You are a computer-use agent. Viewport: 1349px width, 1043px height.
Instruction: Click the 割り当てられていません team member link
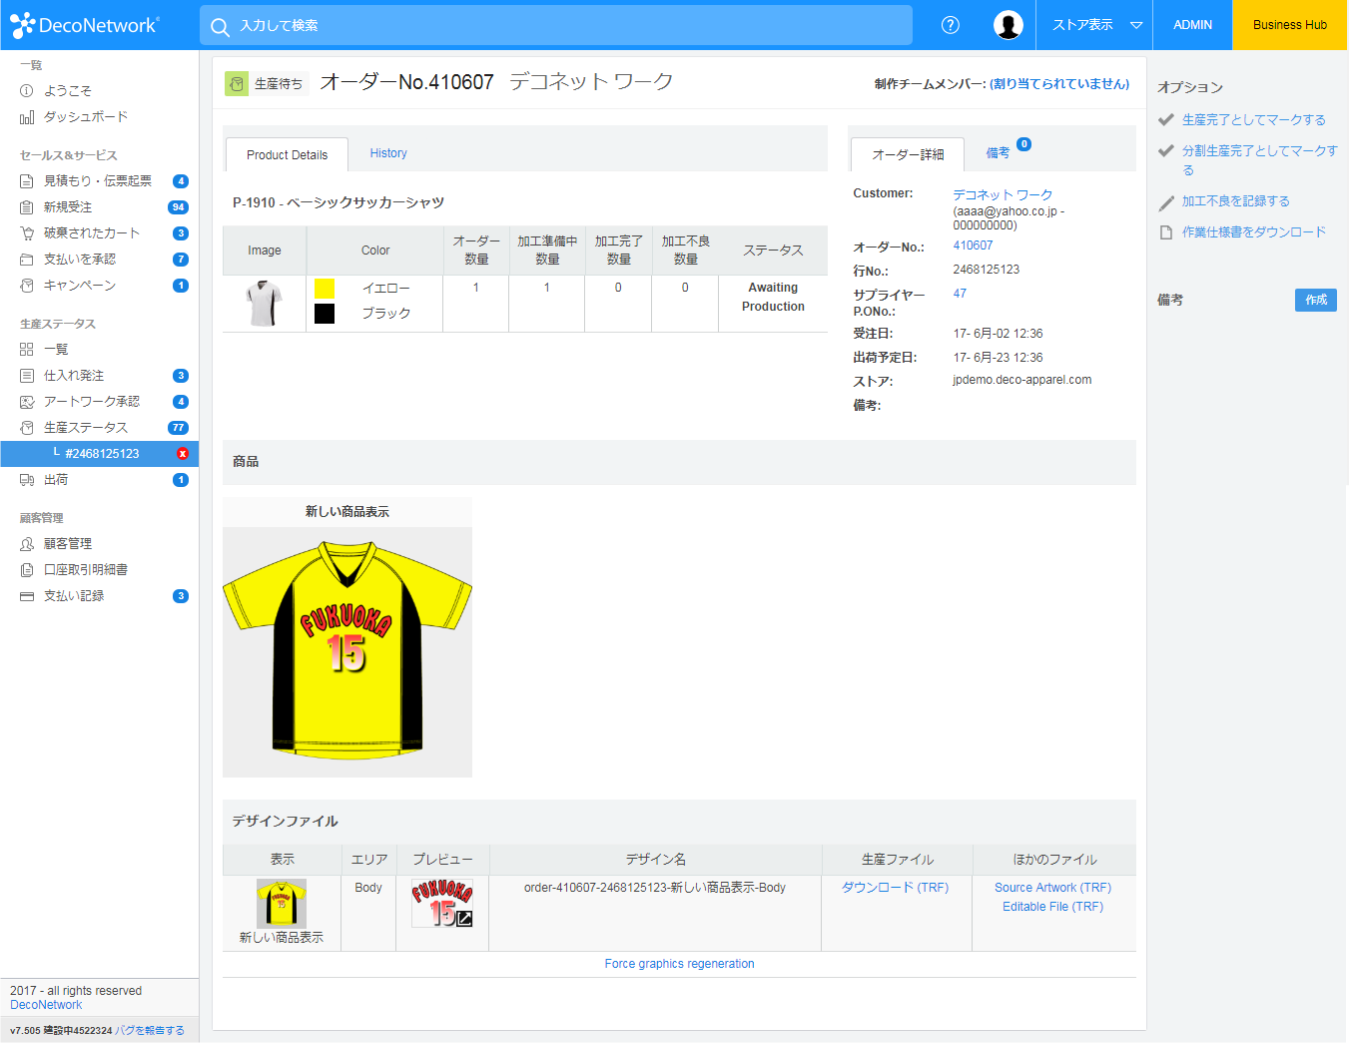click(1060, 84)
